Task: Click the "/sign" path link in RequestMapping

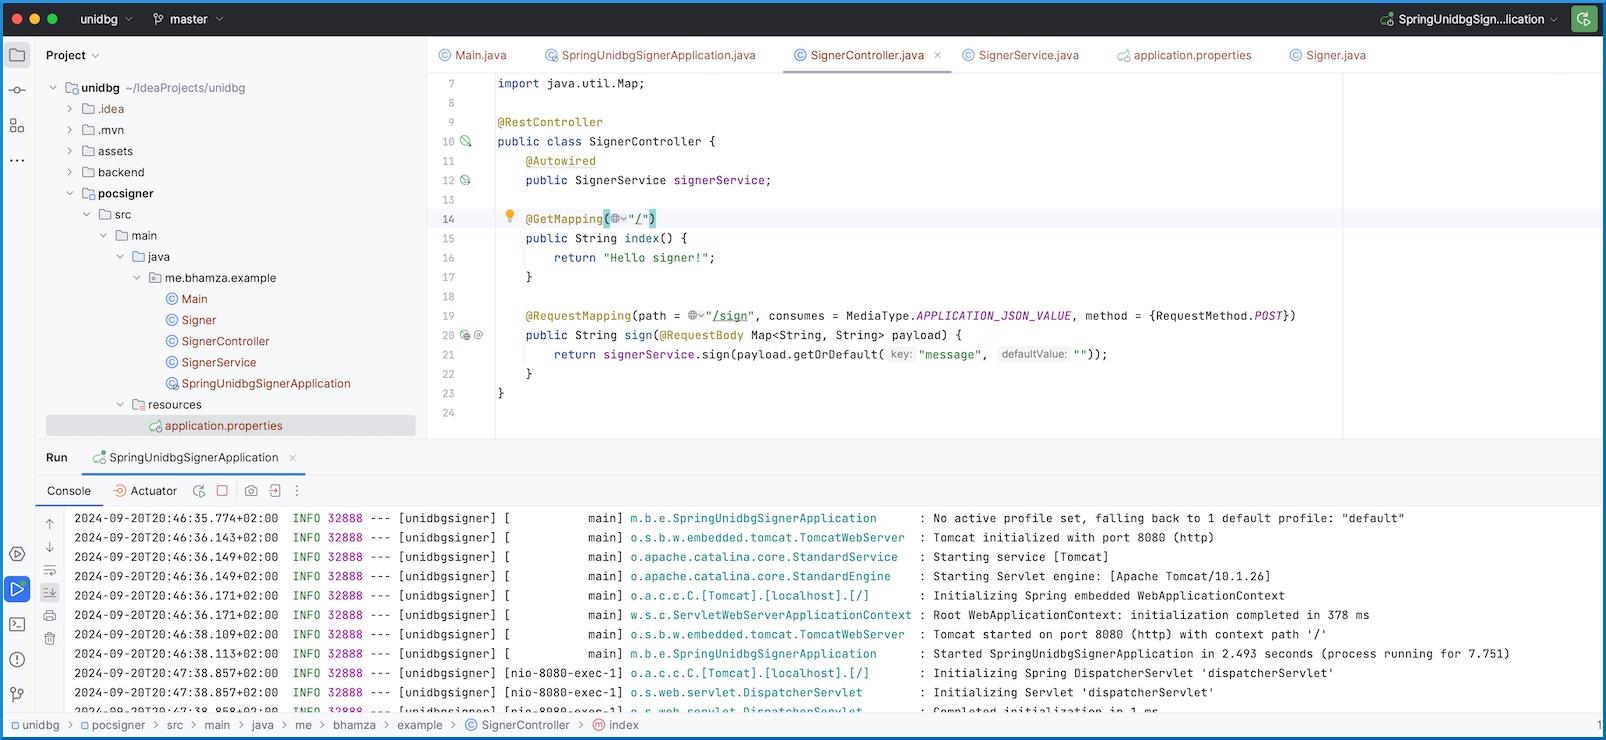Action: (x=728, y=316)
